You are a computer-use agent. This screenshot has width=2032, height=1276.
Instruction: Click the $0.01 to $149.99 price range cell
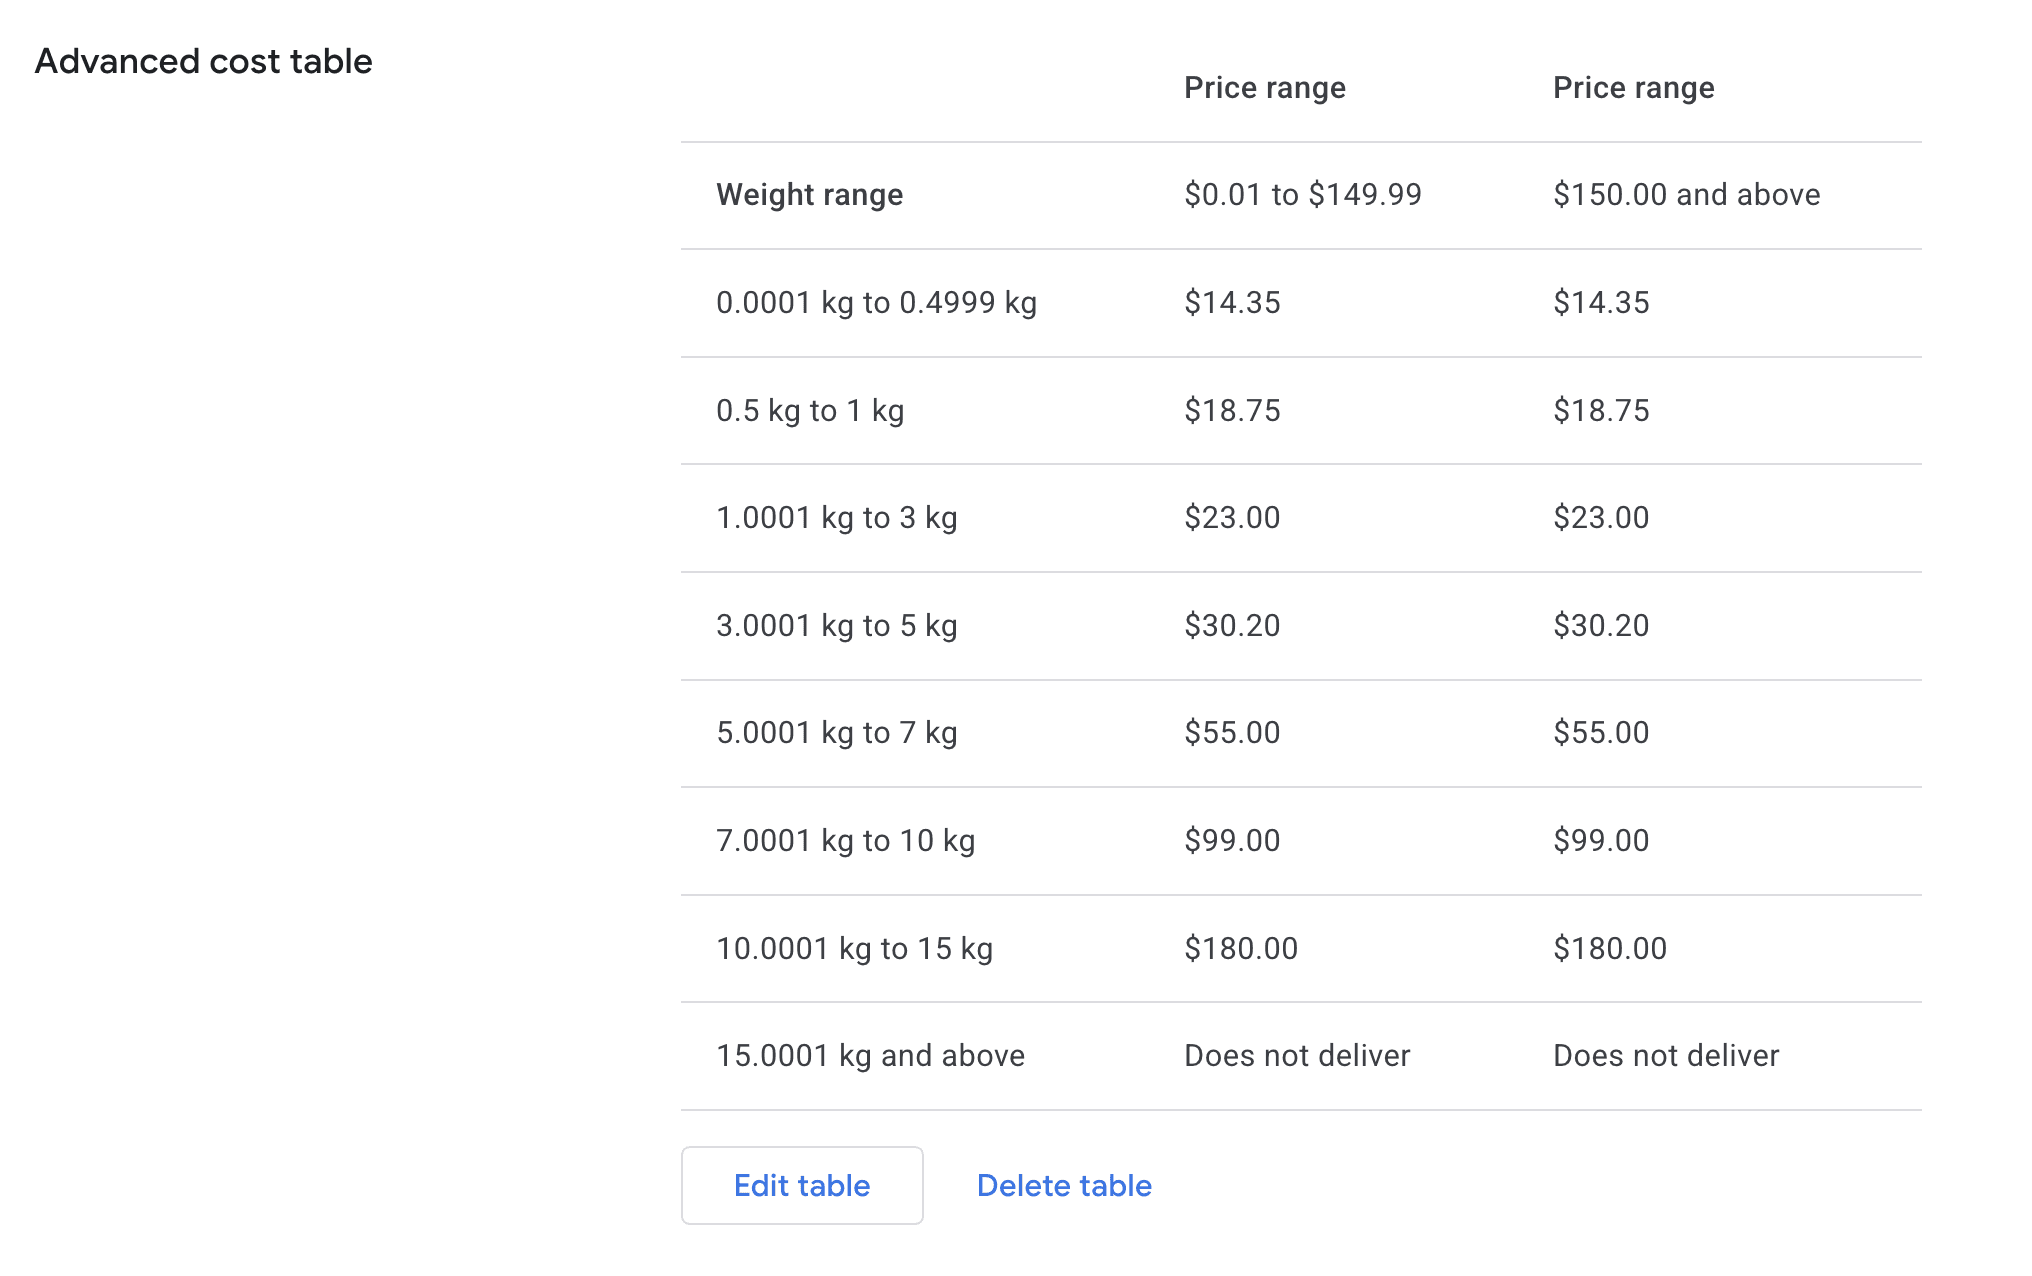point(1302,194)
